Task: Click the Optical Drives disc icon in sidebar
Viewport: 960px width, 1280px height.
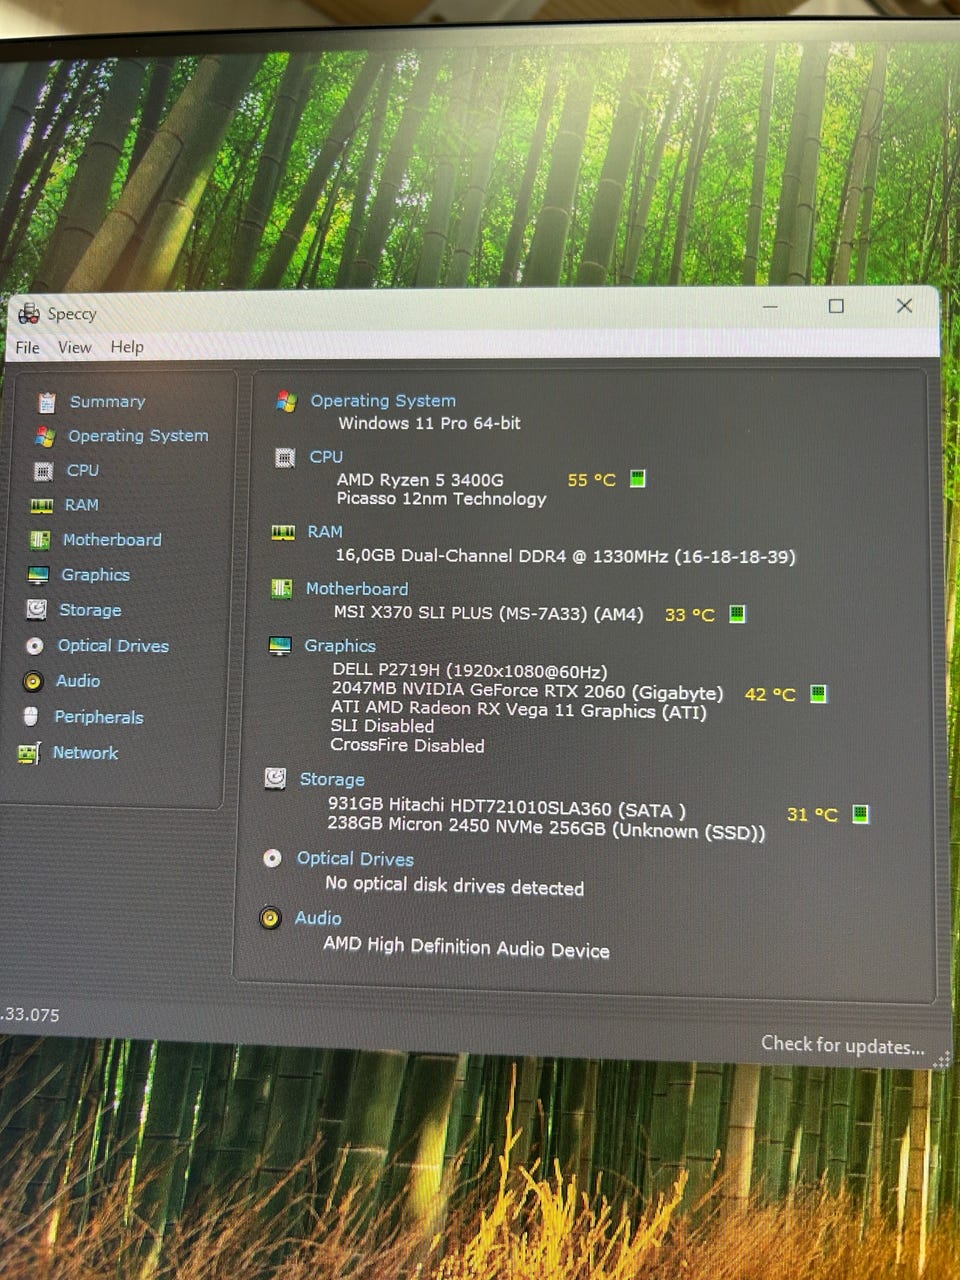Action: coord(35,646)
